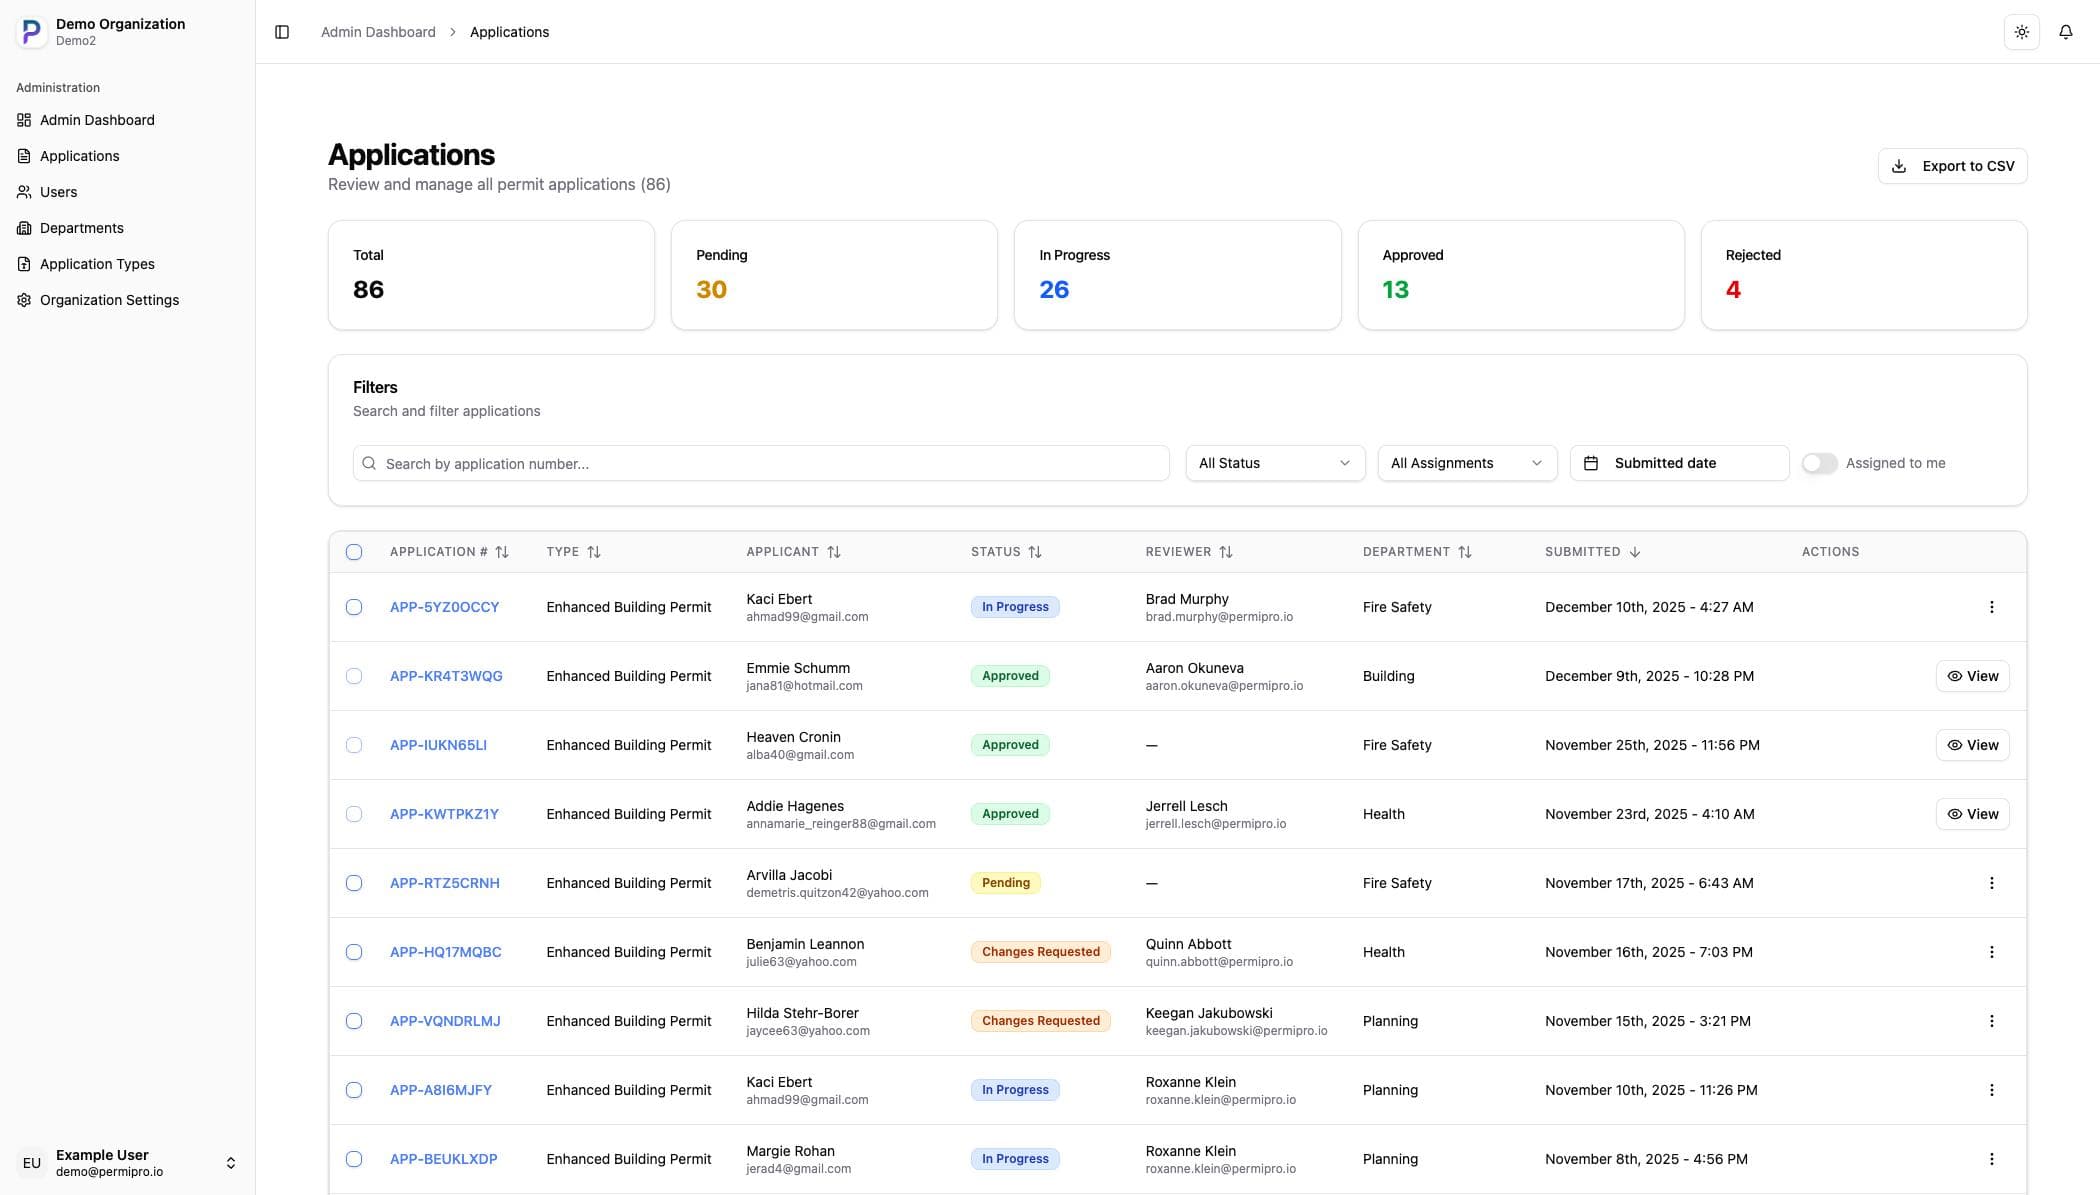View application APP-KR4T3WQG
Screen dimensions: 2100x1195
1972,676
